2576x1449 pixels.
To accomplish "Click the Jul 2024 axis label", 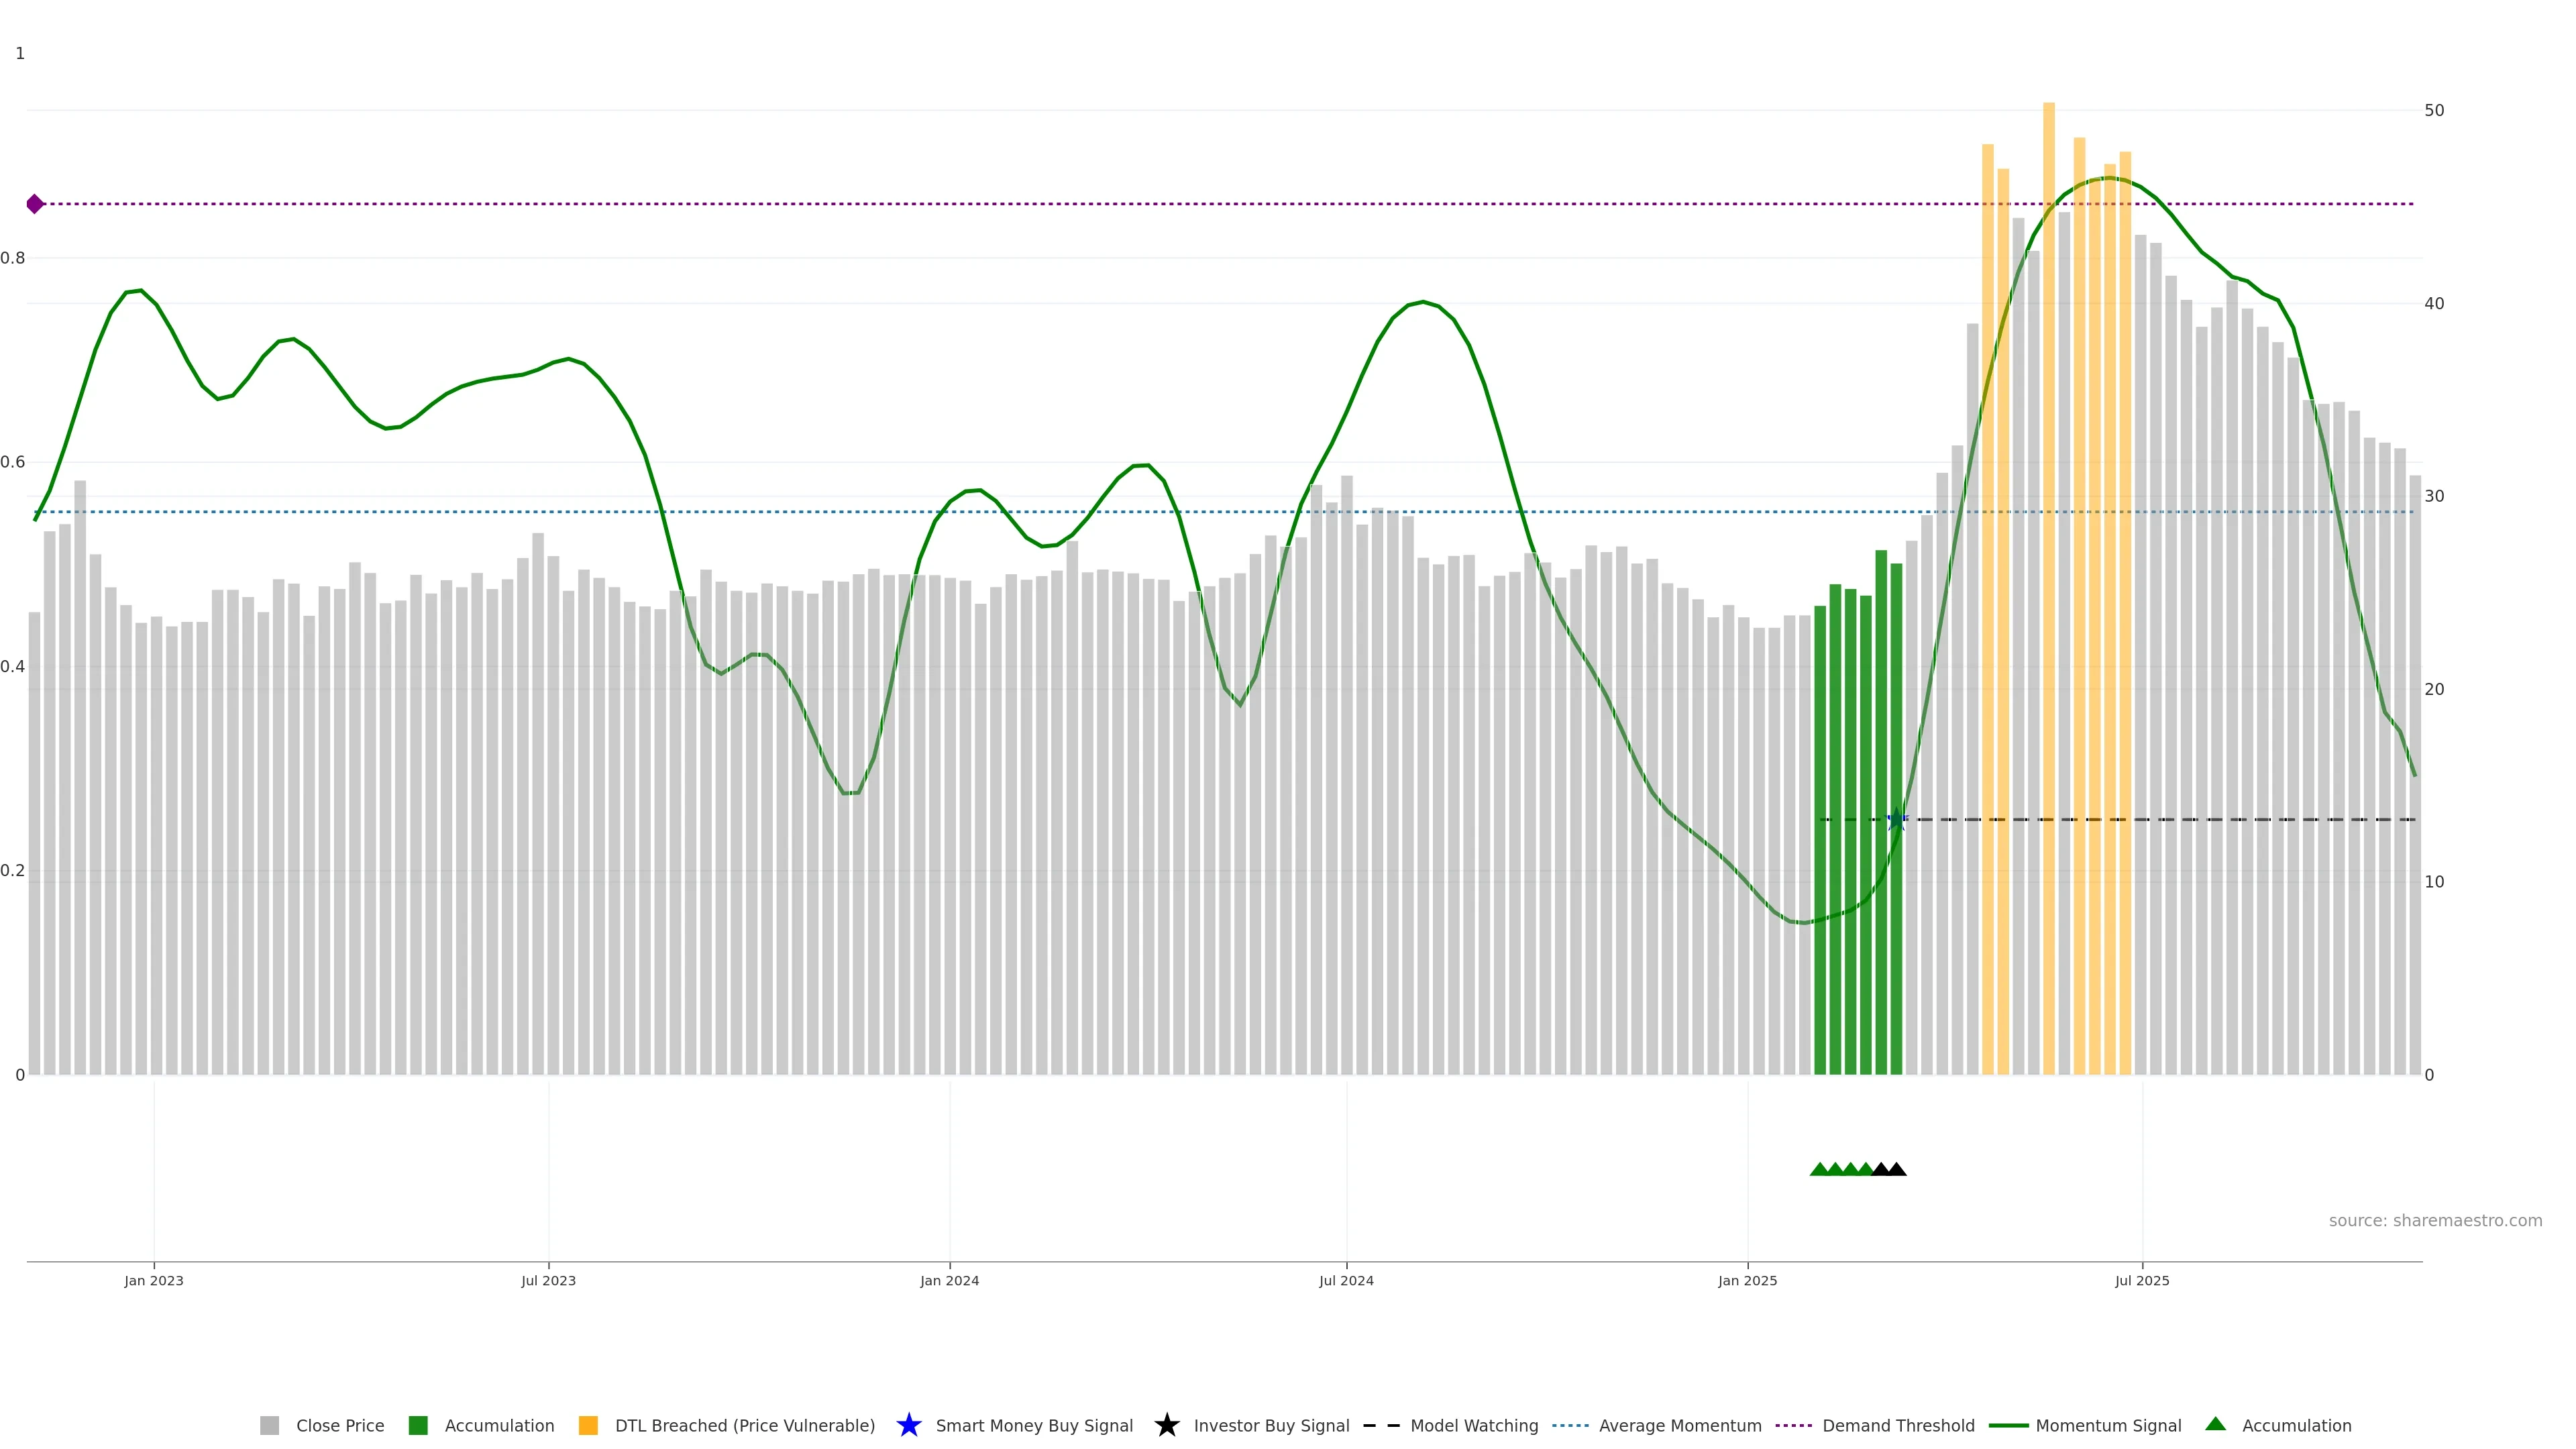I will 1346,1280.
